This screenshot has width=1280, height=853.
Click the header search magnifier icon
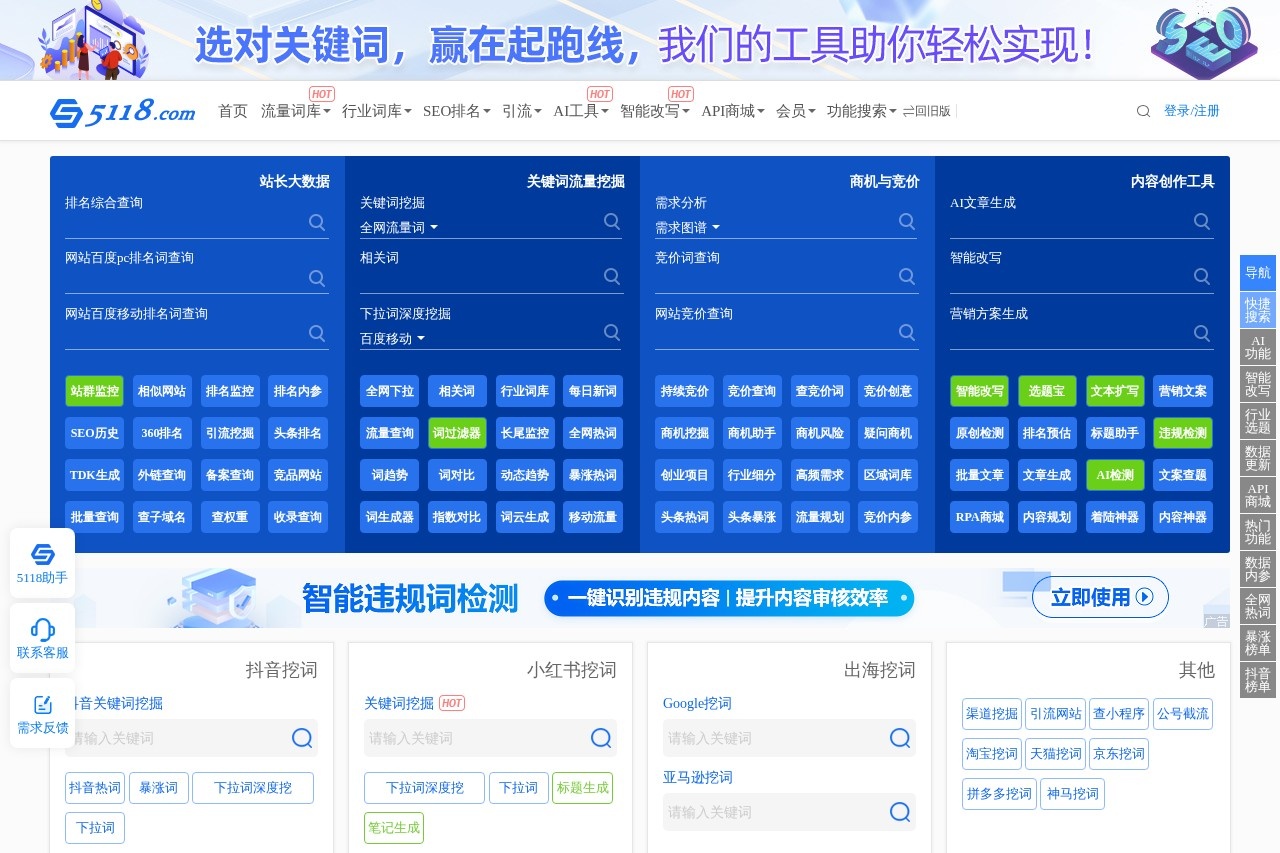coord(1143,111)
